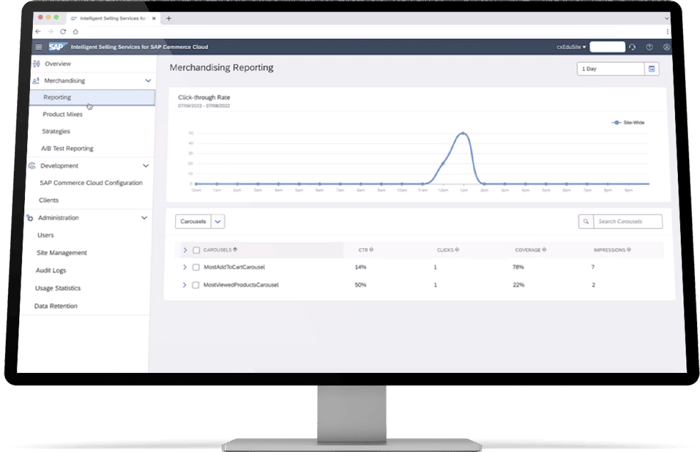Open the hamburger navigation menu icon
Screen dimensions: 700x452
pyautogui.click(x=39, y=47)
